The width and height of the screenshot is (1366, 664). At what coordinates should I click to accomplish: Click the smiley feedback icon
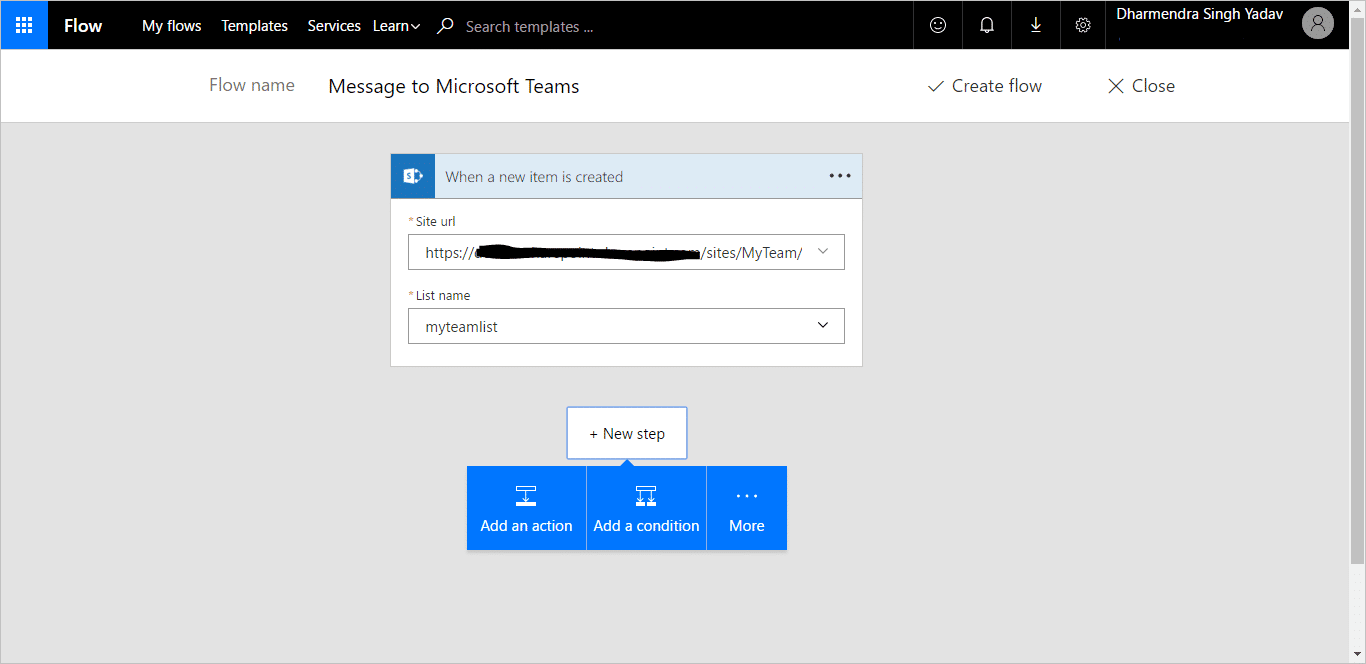pyautogui.click(x=938, y=25)
